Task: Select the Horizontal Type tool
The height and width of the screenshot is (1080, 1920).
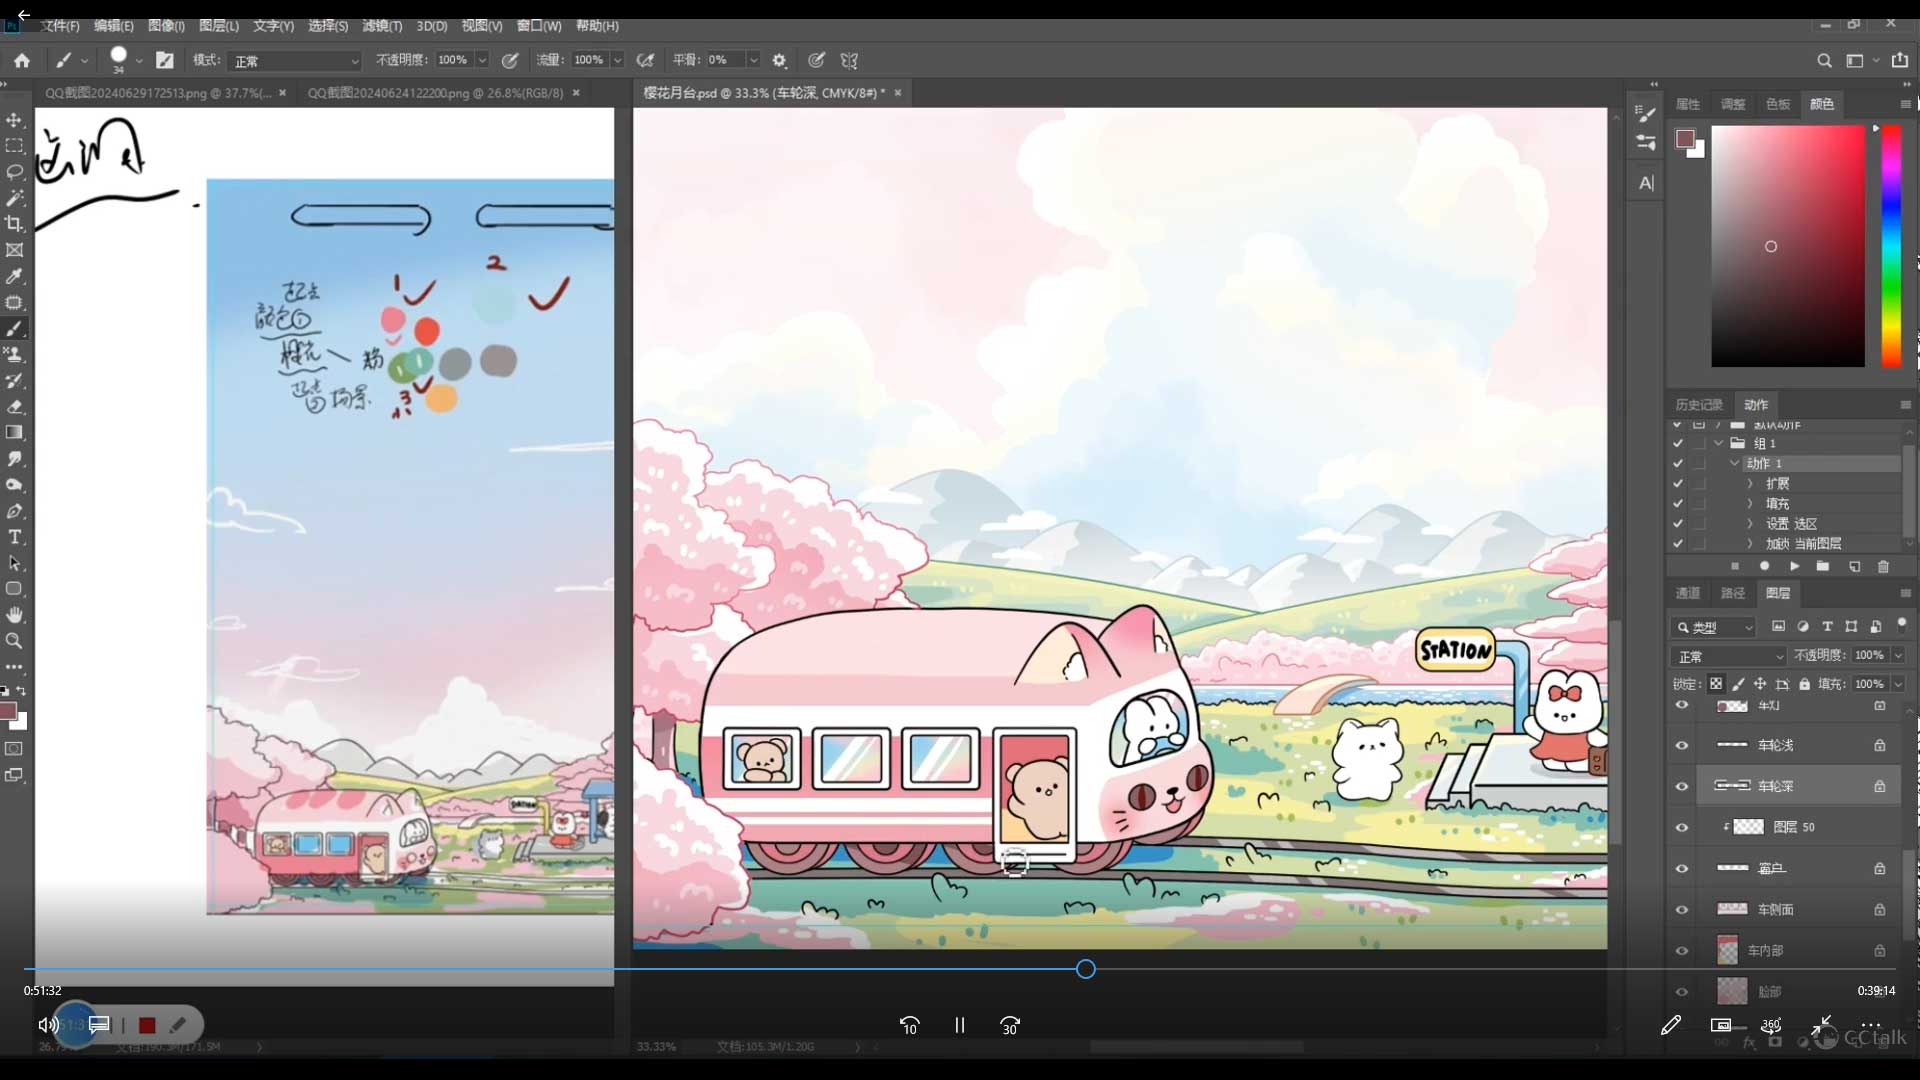Action: (x=14, y=537)
